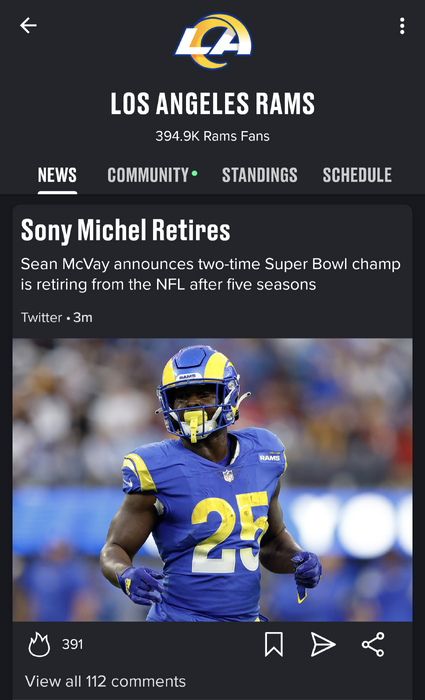Tap the LA Rams team logo
Viewport: 425px width, 700px height.
[x=213, y=42]
